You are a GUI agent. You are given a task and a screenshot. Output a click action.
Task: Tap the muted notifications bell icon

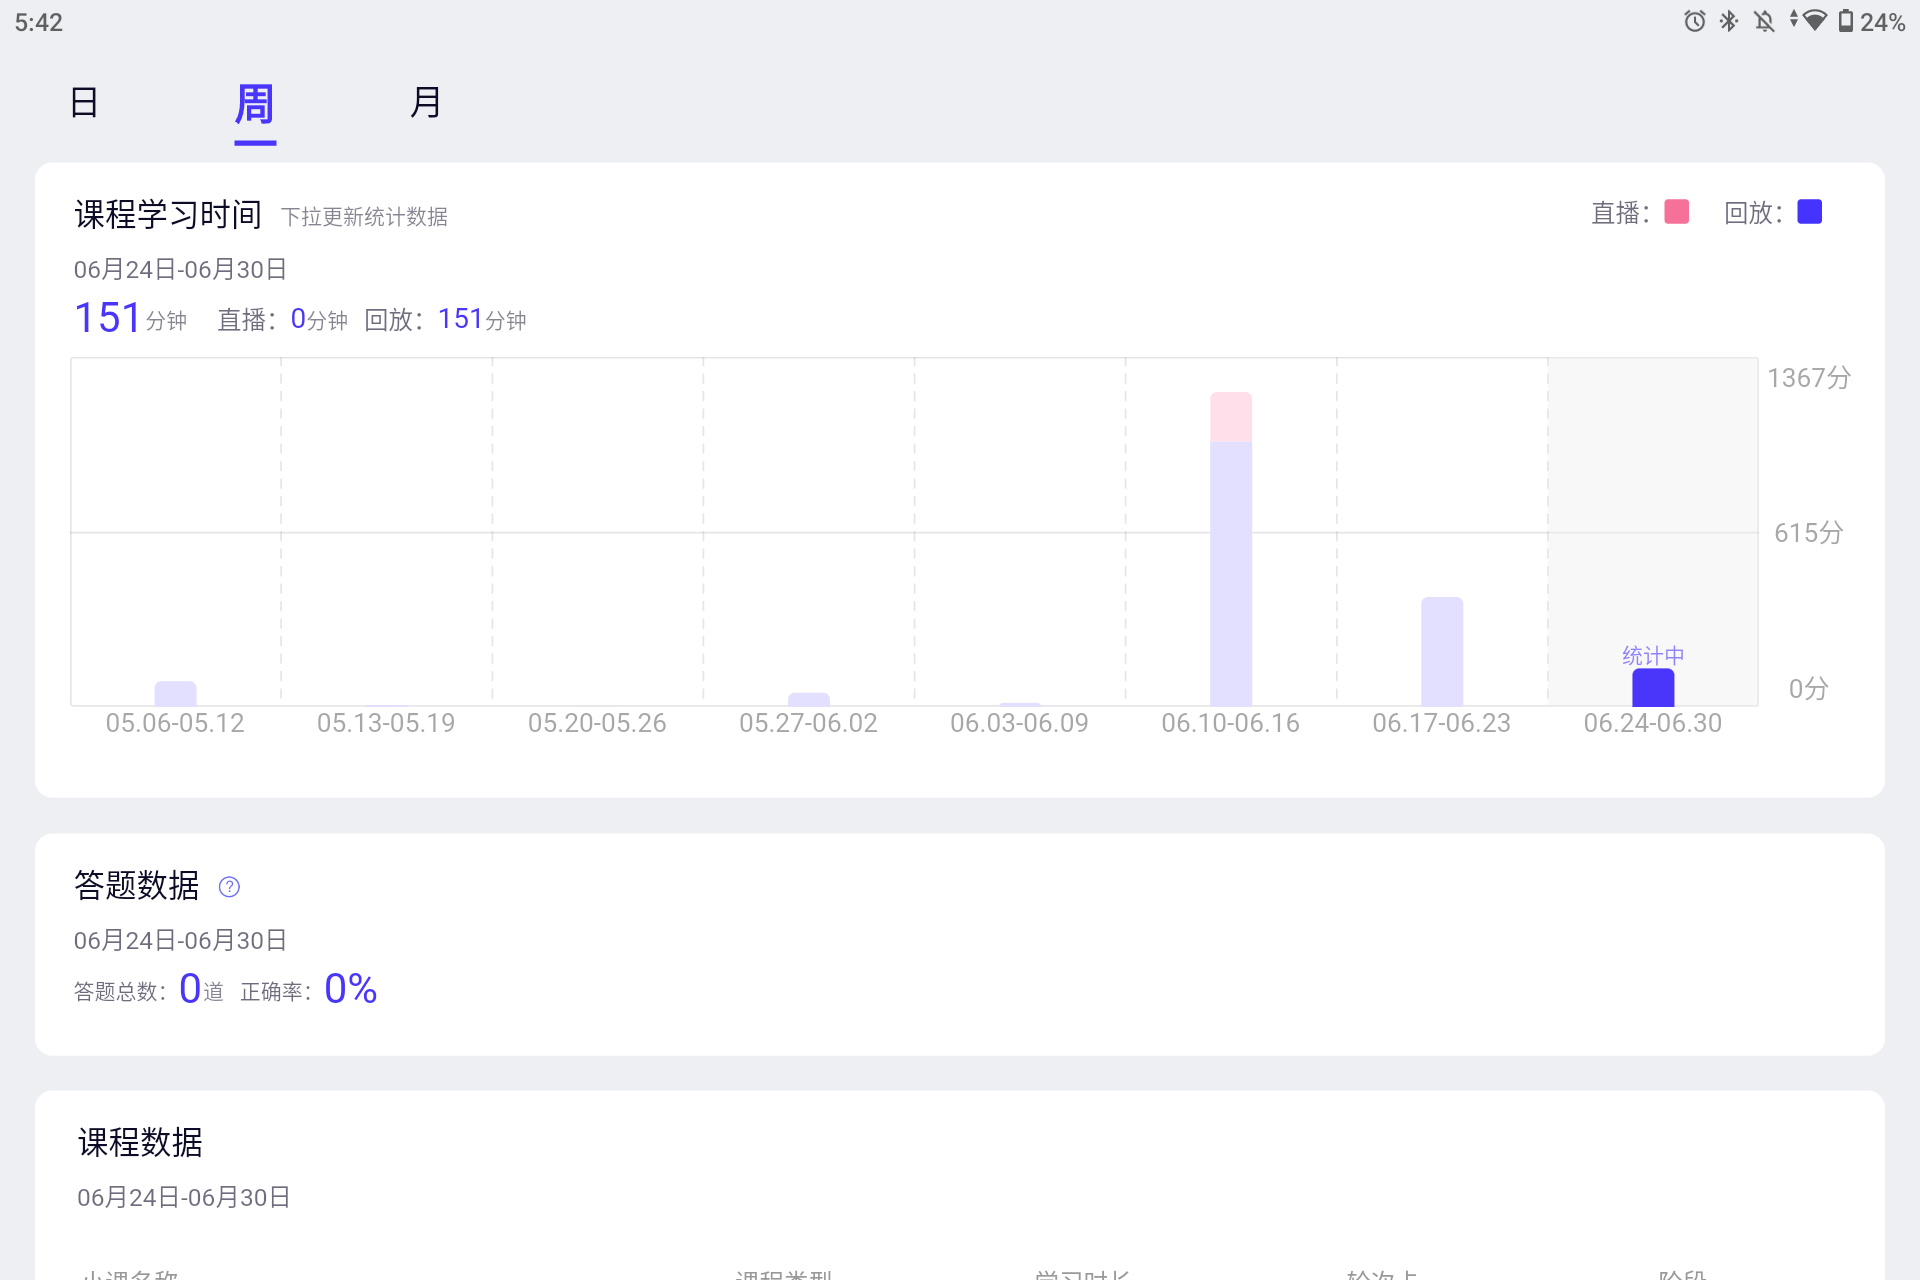coord(1764,21)
